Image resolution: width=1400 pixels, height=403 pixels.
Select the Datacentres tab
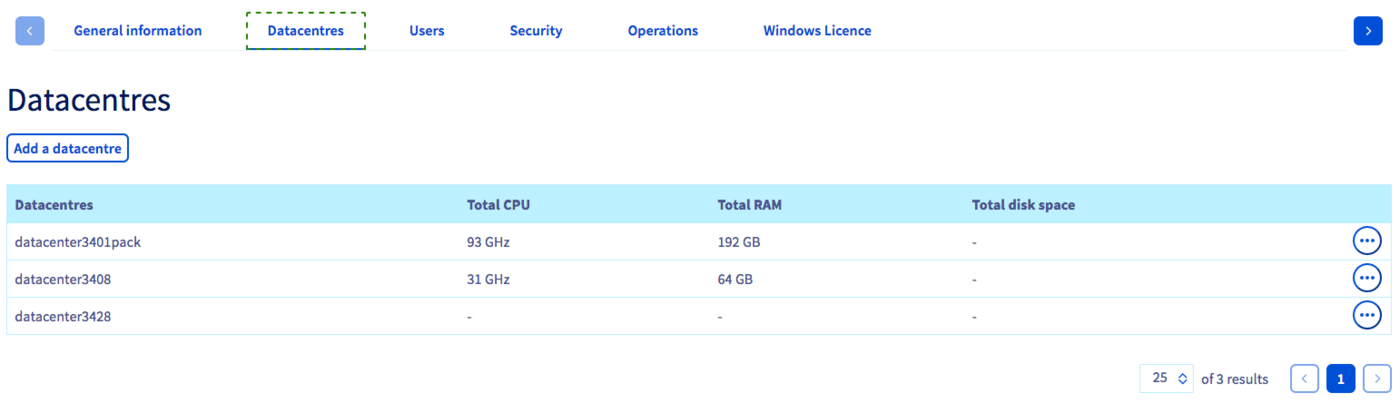click(305, 31)
